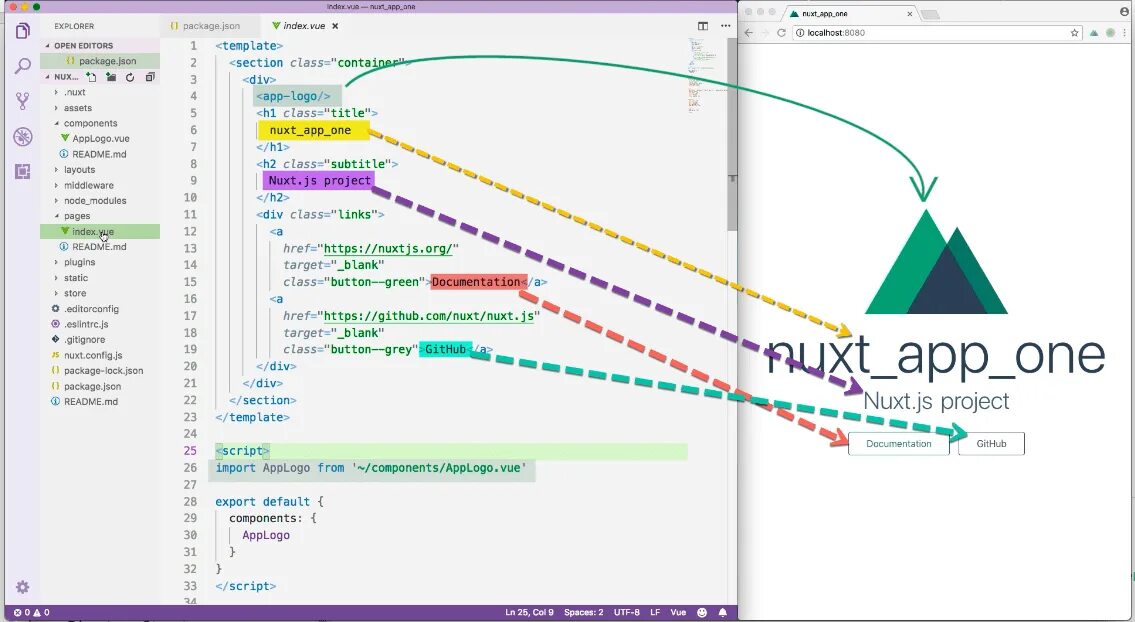Open the Source Control view
1135x622 pixels.
coord(22,101)
